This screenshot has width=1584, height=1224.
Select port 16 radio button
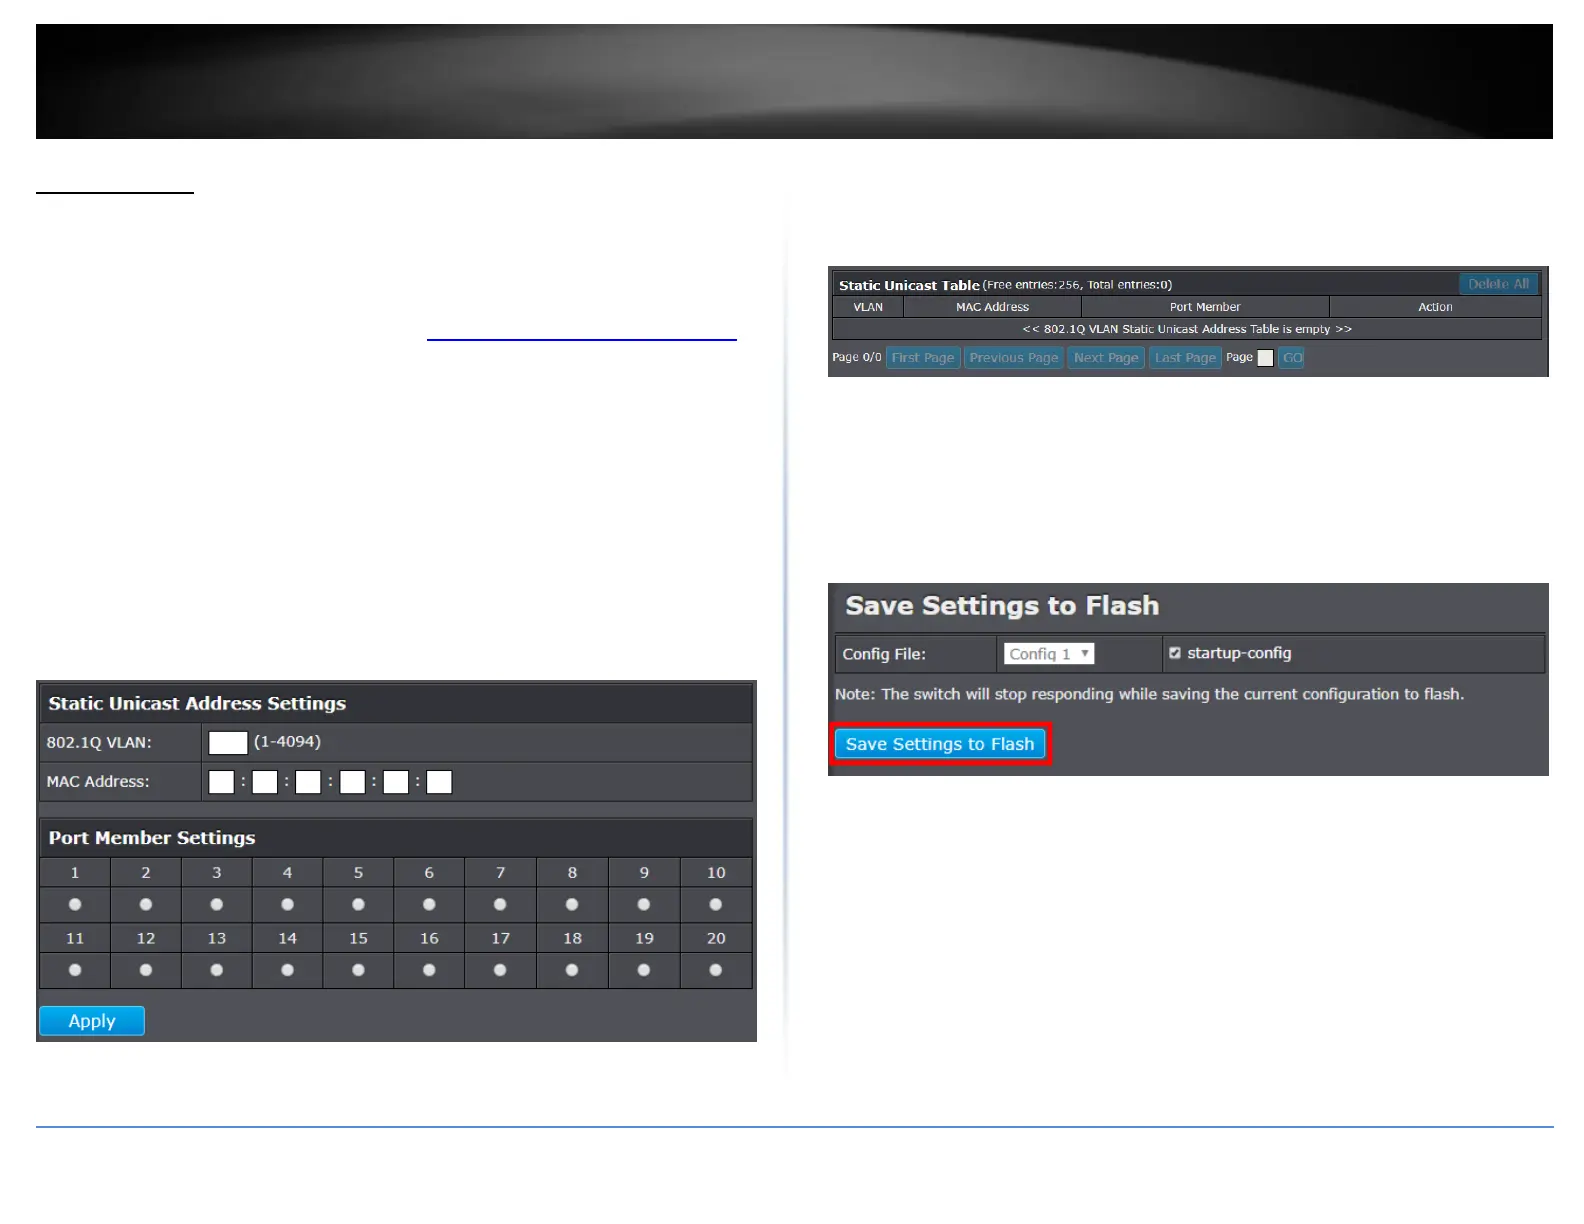(x=429, y=970)
